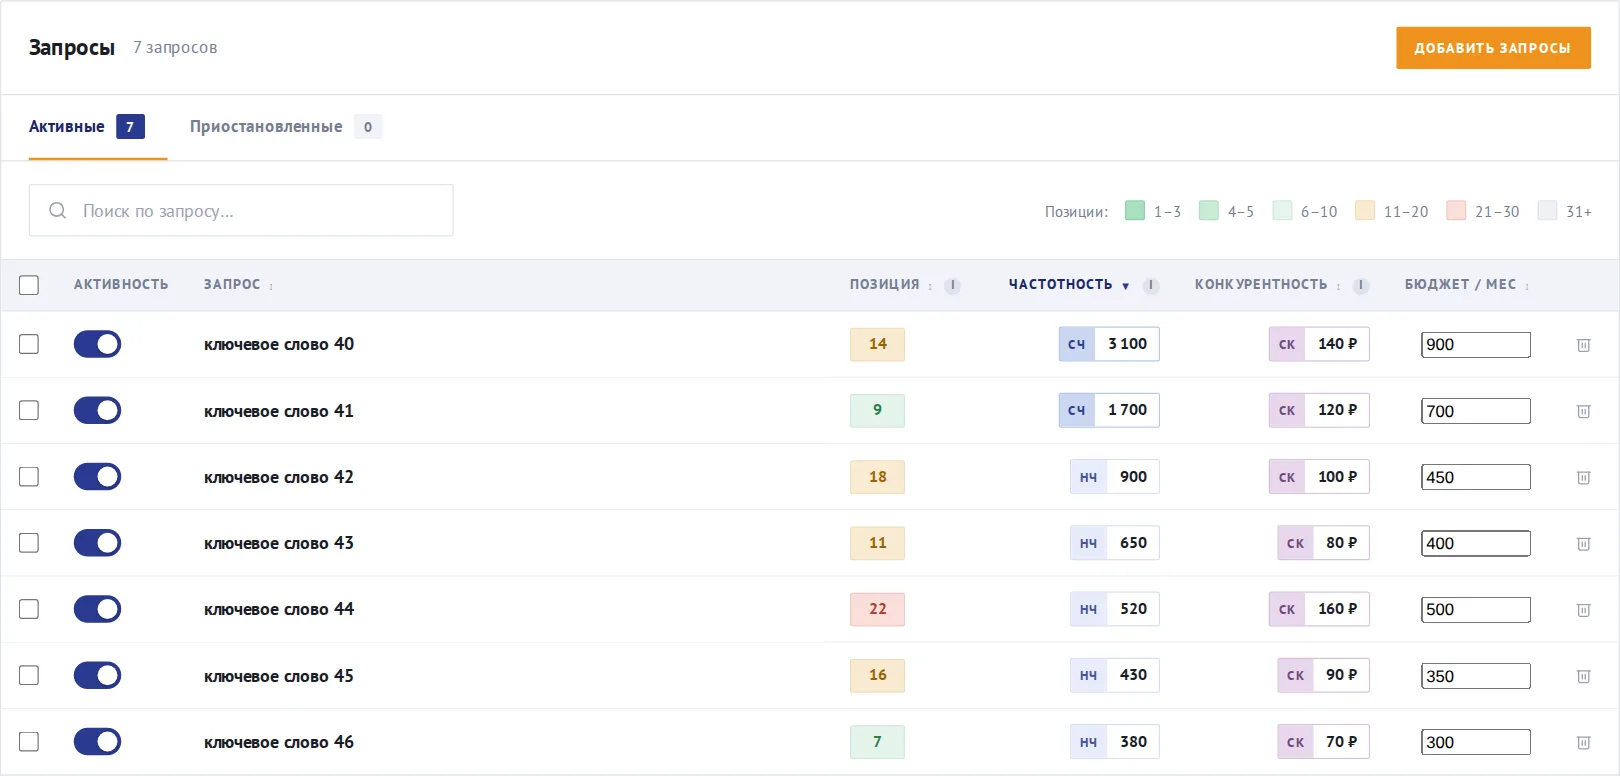Disable activity toggle for ключевое слово 41
Viewport: 1620px width, 776px height.
tap(97, 410)
